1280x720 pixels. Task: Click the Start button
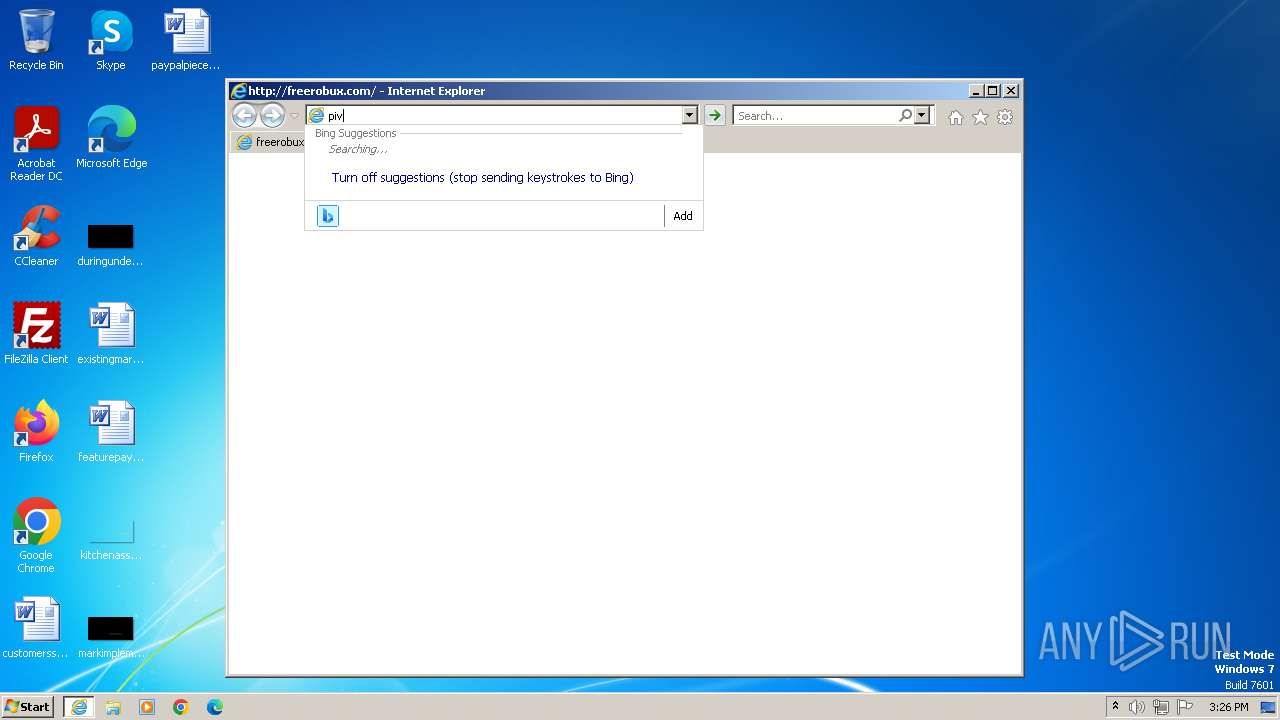[28, 707]
